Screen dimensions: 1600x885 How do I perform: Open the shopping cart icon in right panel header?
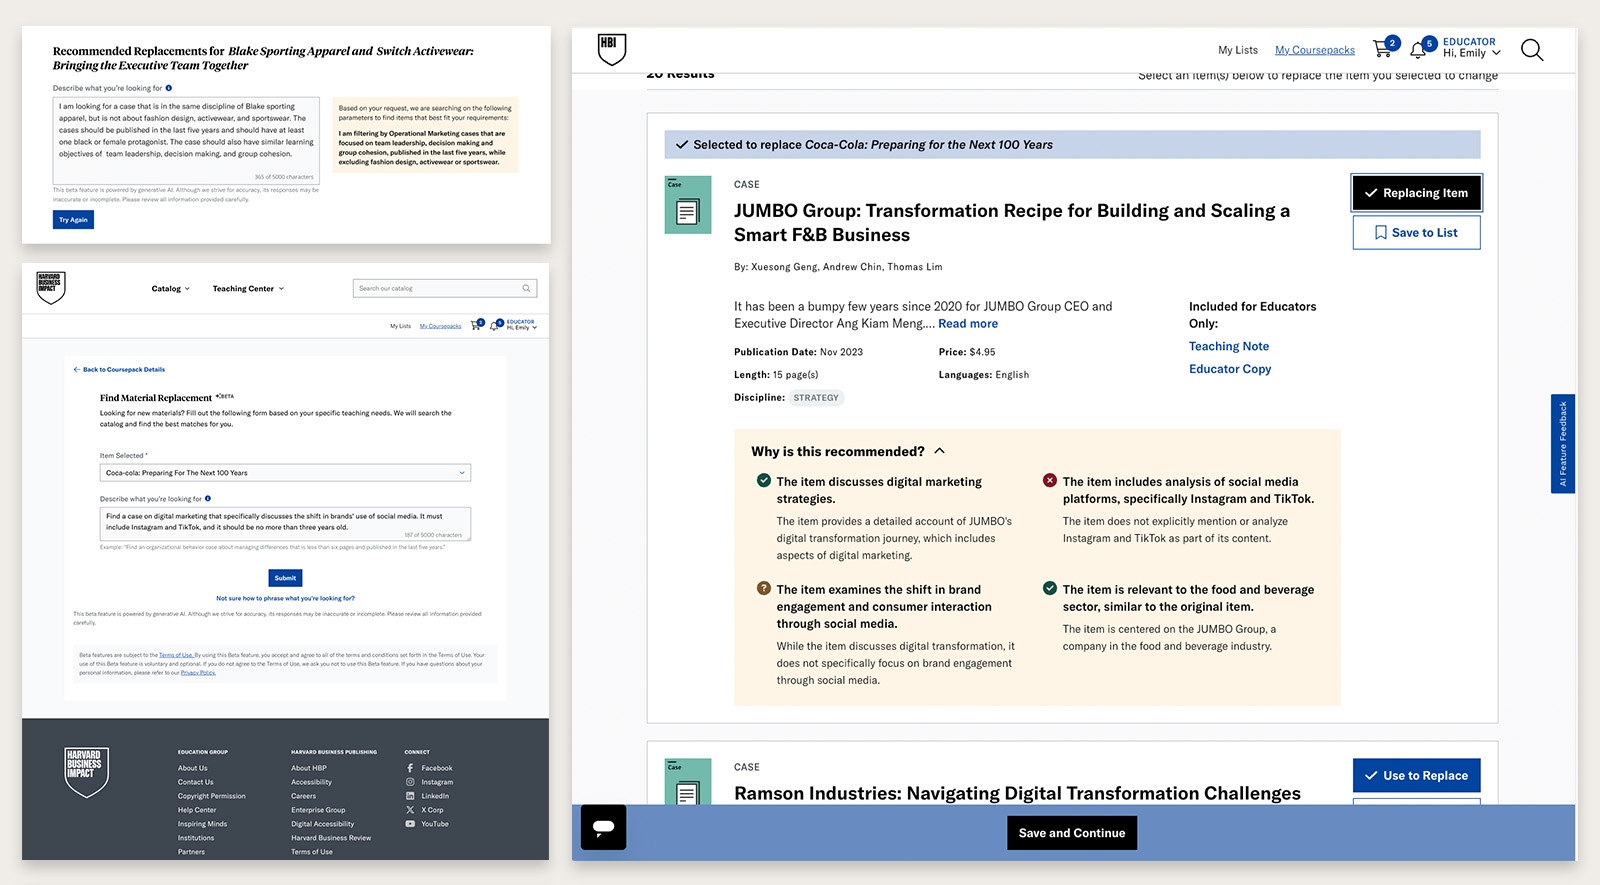[1382, 48]
